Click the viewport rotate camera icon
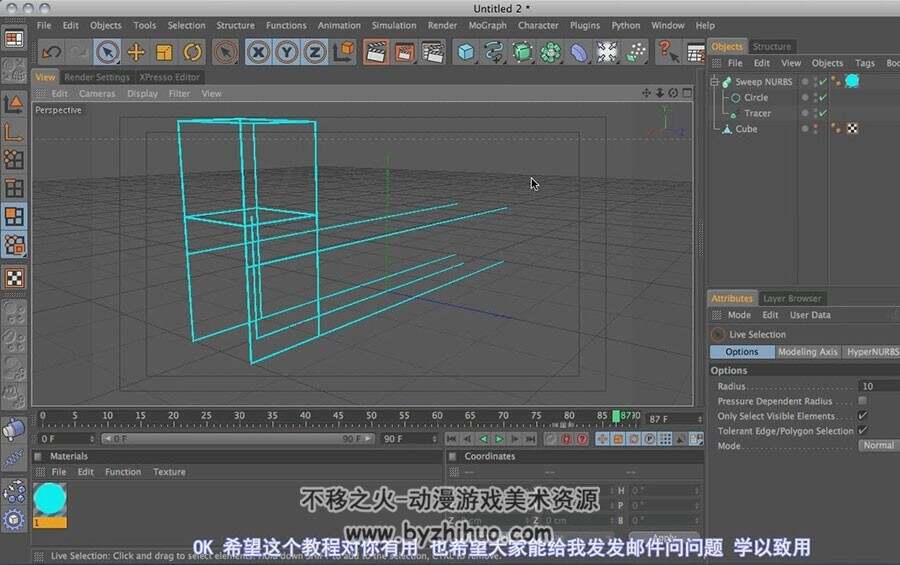Viewport: 900px width, 565px height. coord(673,93)
